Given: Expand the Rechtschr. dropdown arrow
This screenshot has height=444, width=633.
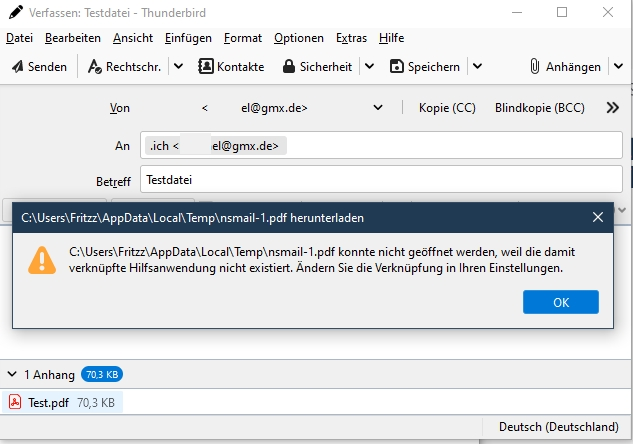Looking at the screenshot, I should coord(177,67).
